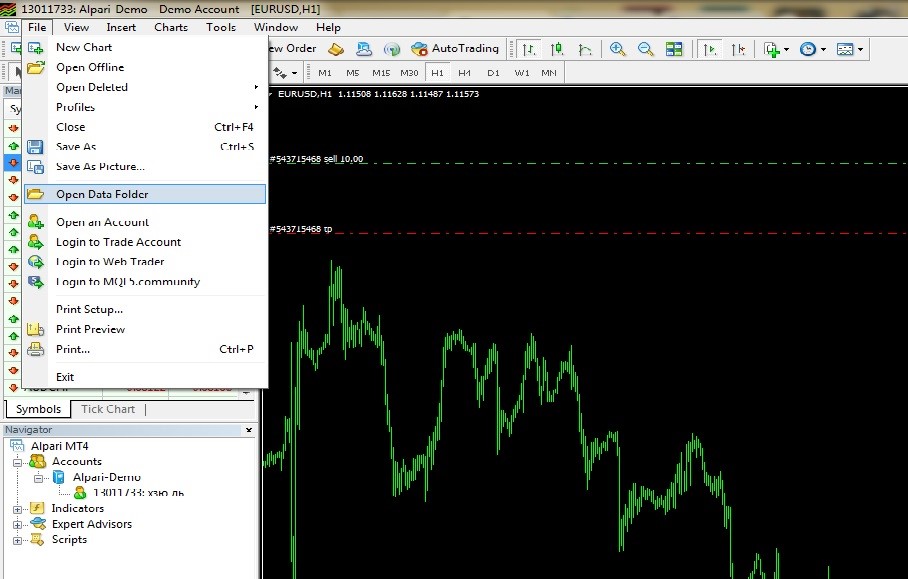Click the Zoom In magnifier icon
Viewport: 908px width, 579px height.
(618, 49)
